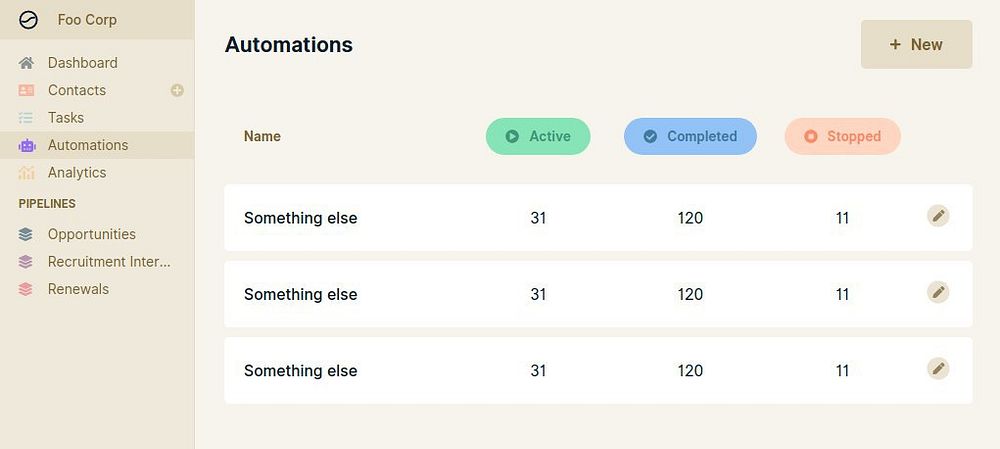This screenshot has width=1000, height=449.
Task: Edit the second Something else automation
Action: pos(937,292)
